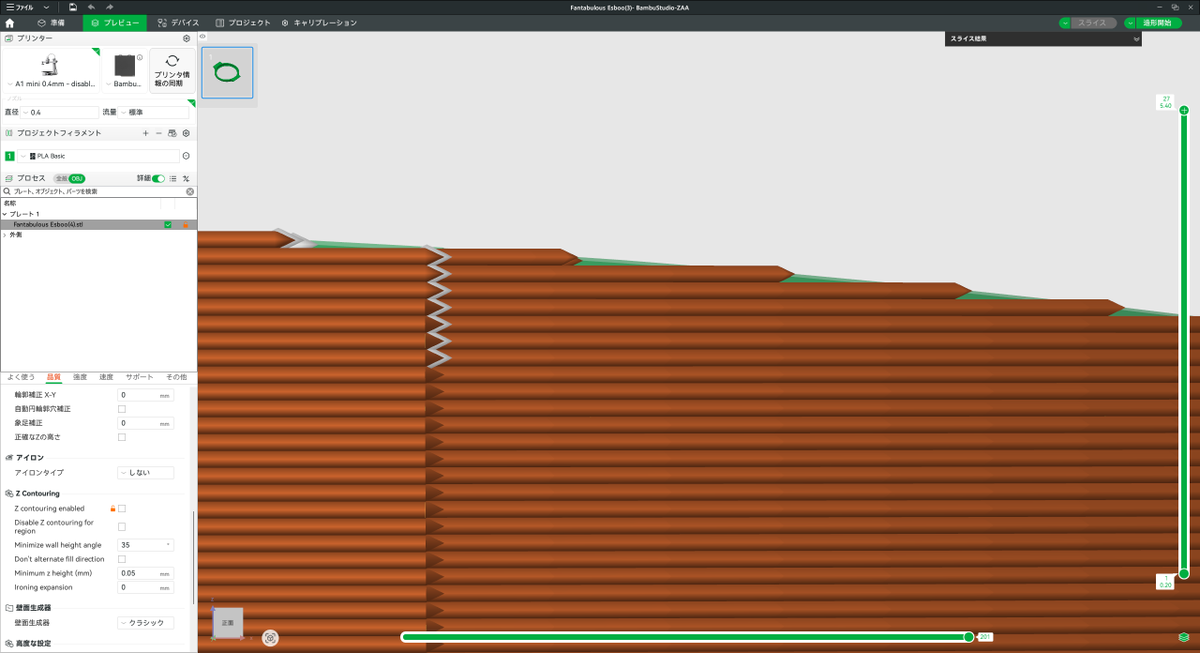Open the その他 settings tab
The image size is (1200, 653).
pos(176,377)
